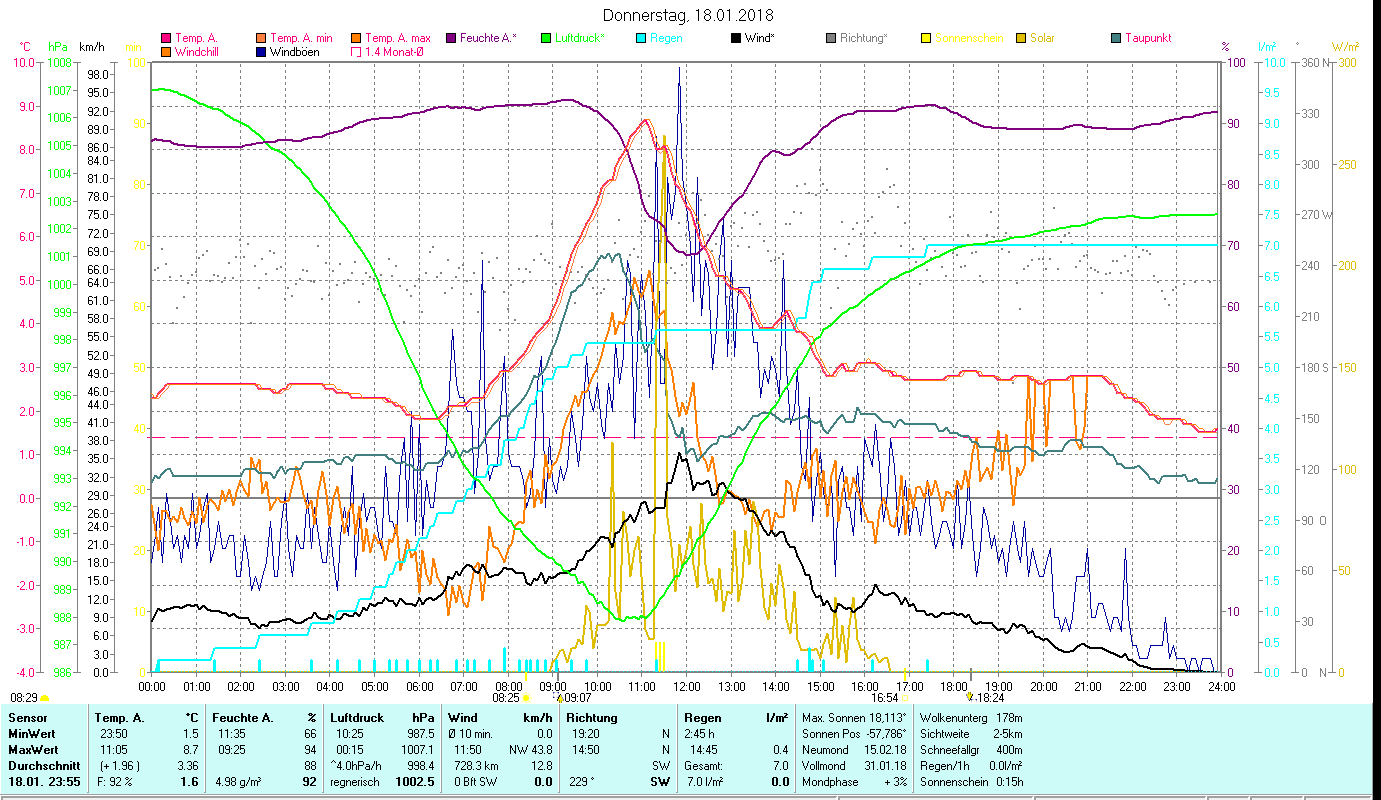Click the °C axis unit label
Viewport: 1381px width, 800px height.
click(x=24, y=47)
